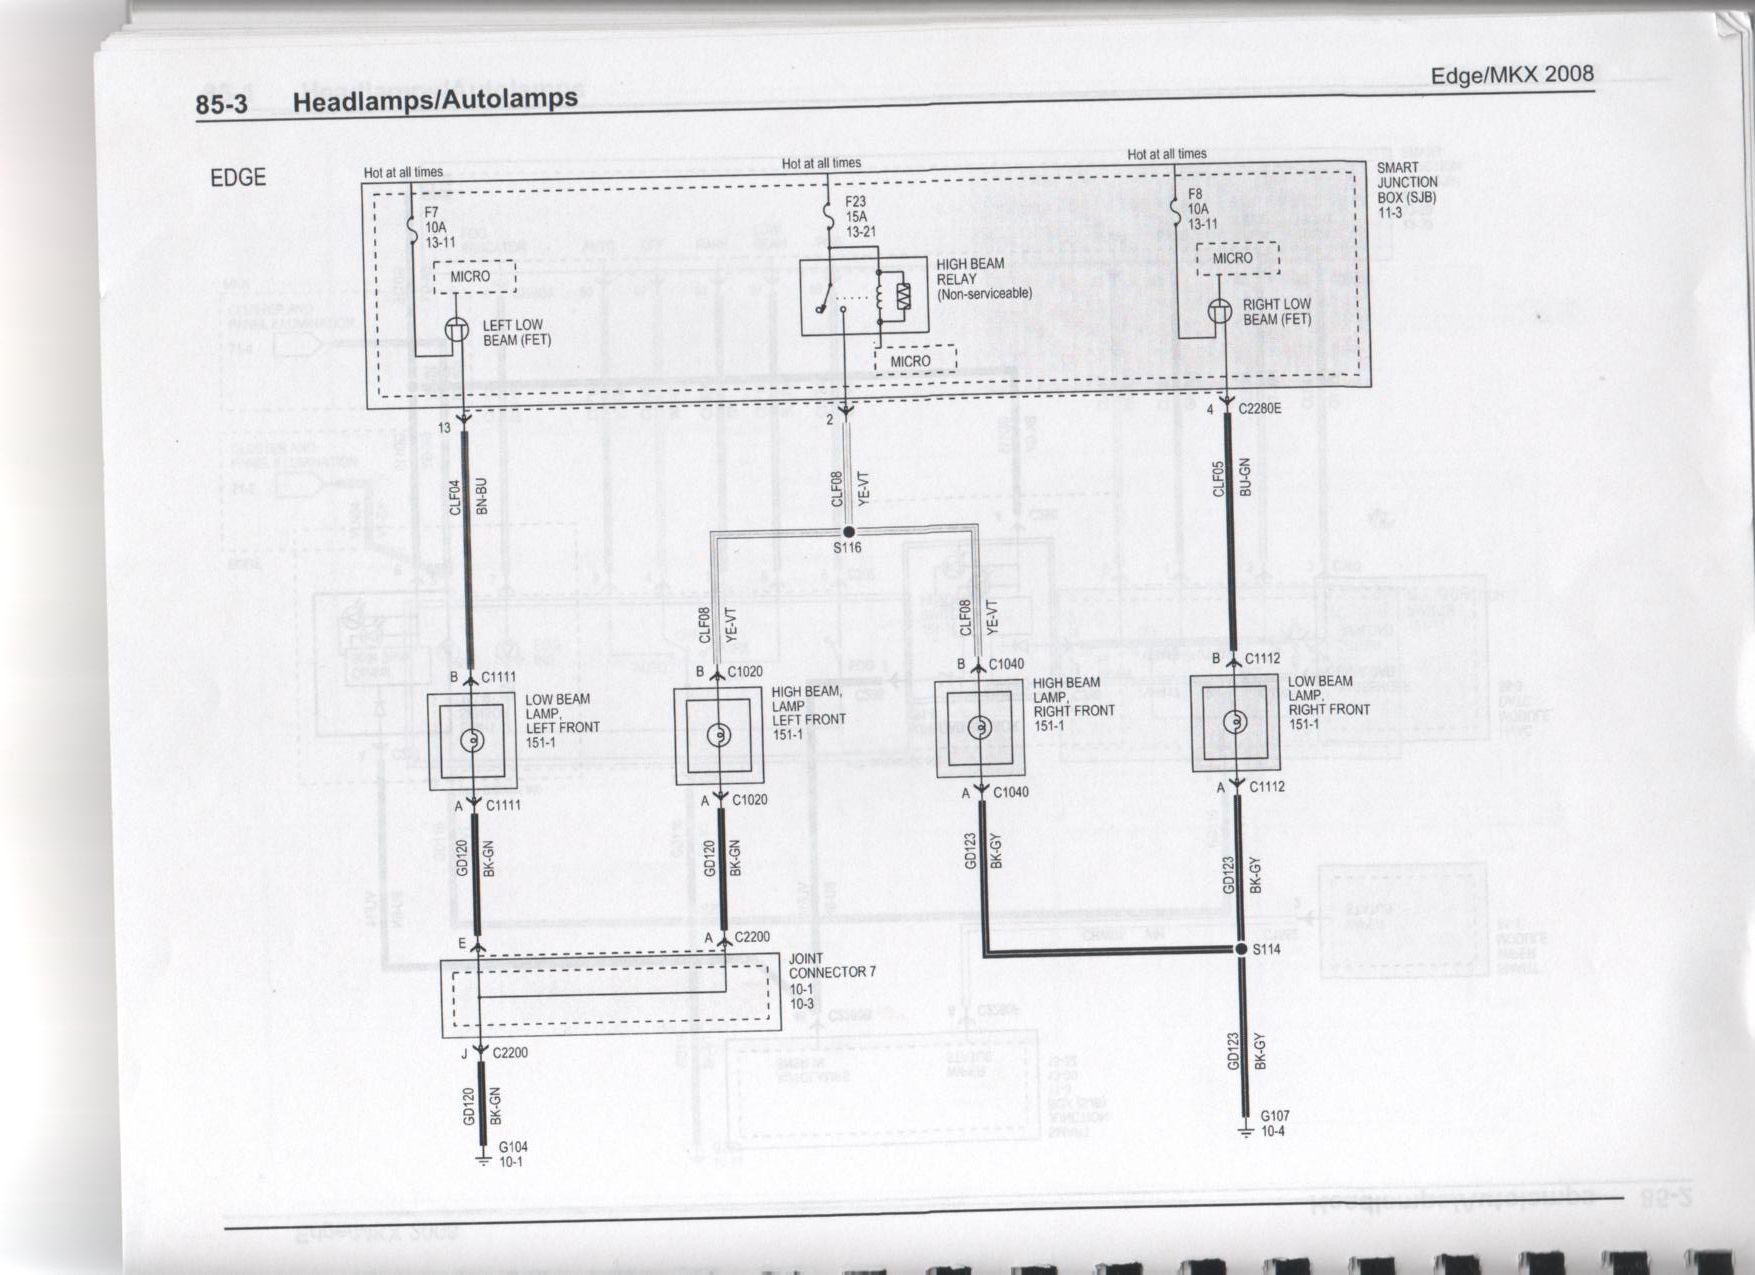Click the S116 splice label

point(847,548)
